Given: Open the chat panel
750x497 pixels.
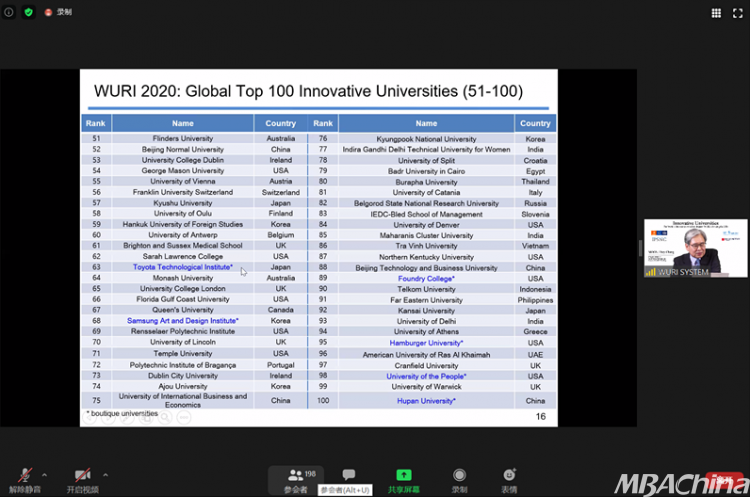Looking at the screenshot, I should [x=349, y=475].
